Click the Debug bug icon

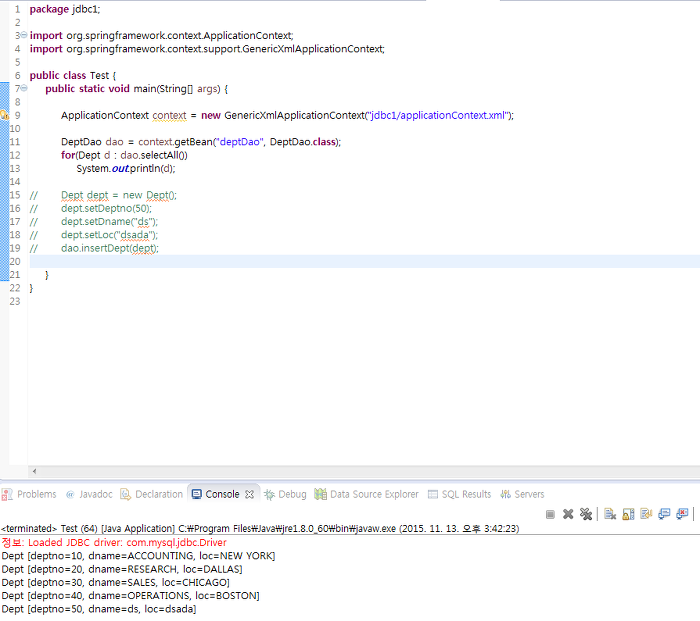(269, 494)
